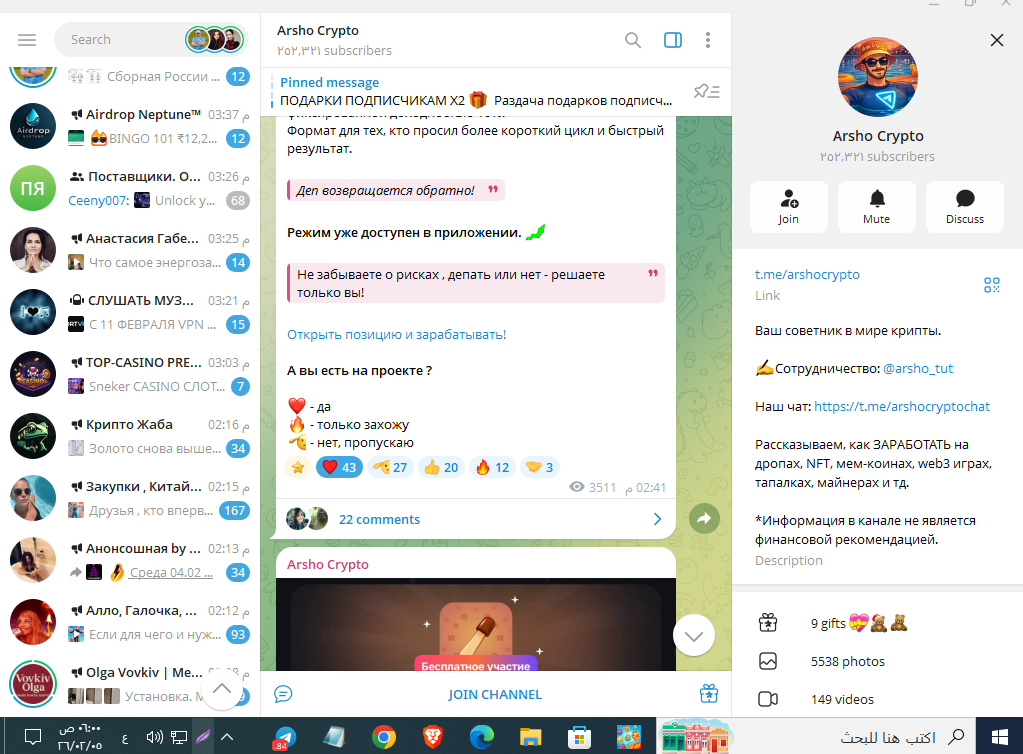
Task: Show the channel QR code
Action: pos(992,285)
